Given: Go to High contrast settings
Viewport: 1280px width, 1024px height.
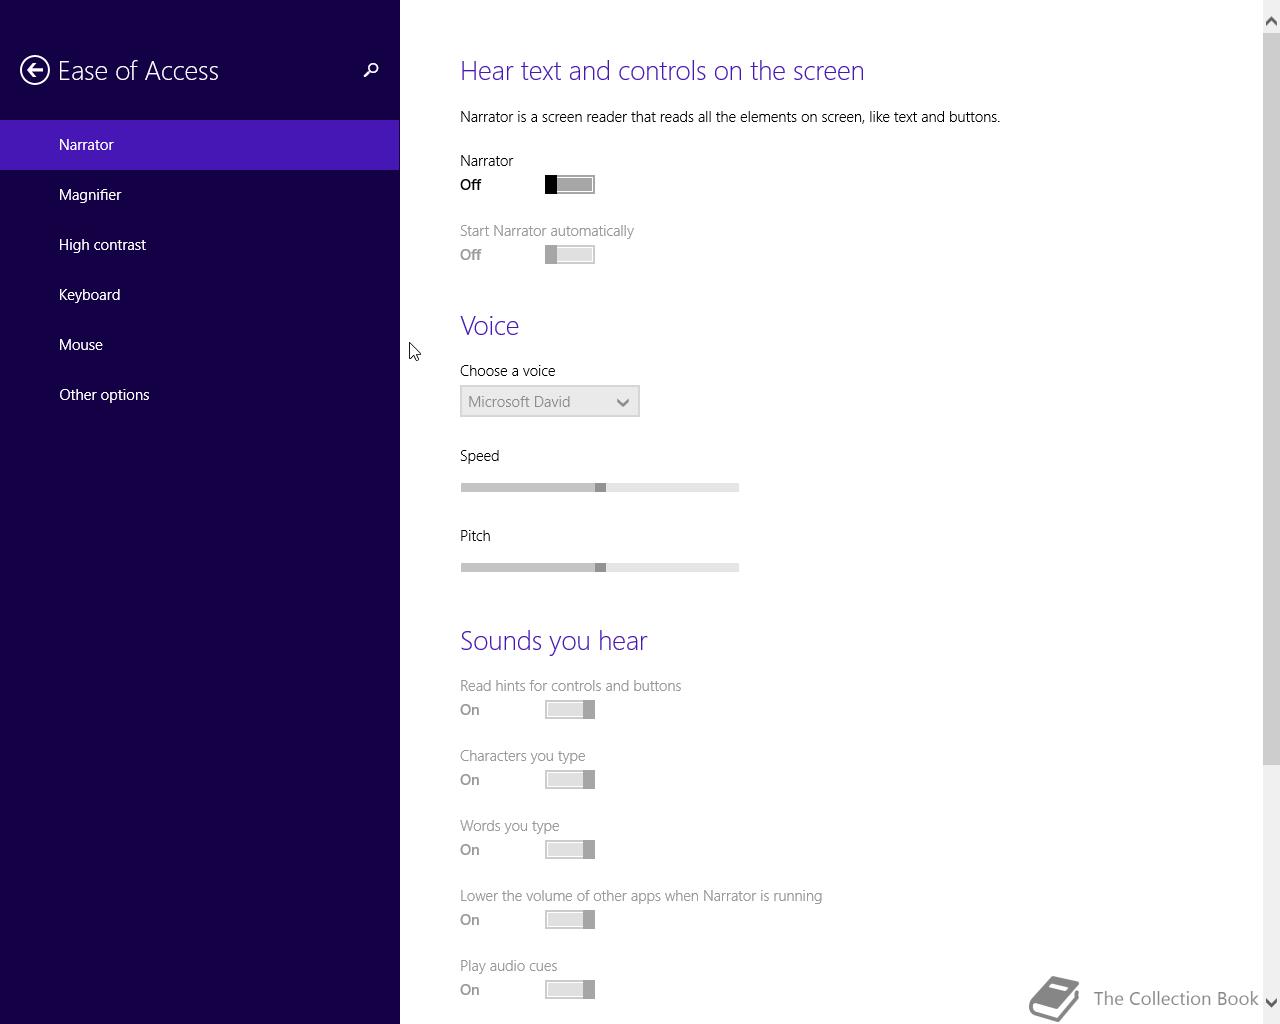Looking at the screenshot, I should point(200,245).
